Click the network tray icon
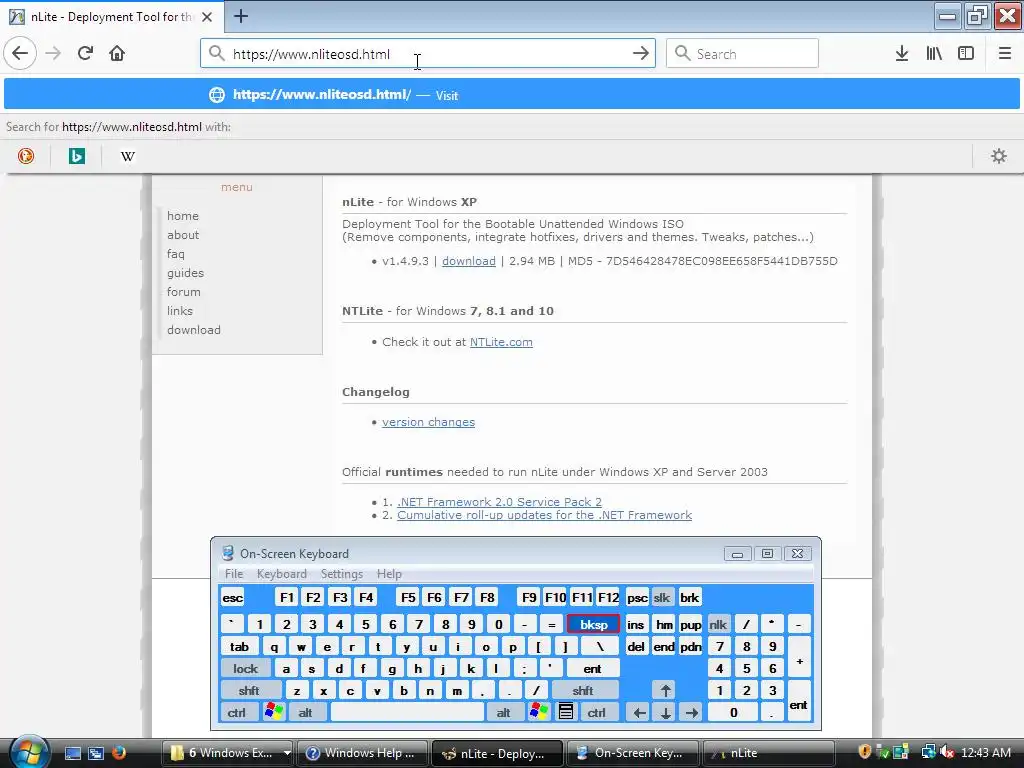The height and width of the screenshot is (768, 1024). pos(927,752)
